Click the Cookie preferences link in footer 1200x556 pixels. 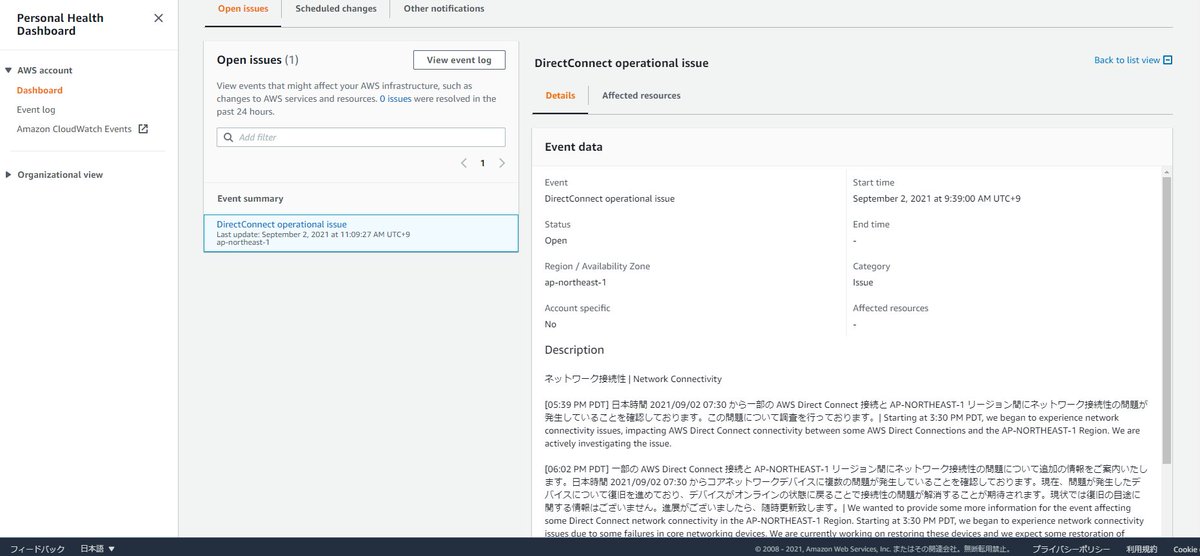[1186, 549]
